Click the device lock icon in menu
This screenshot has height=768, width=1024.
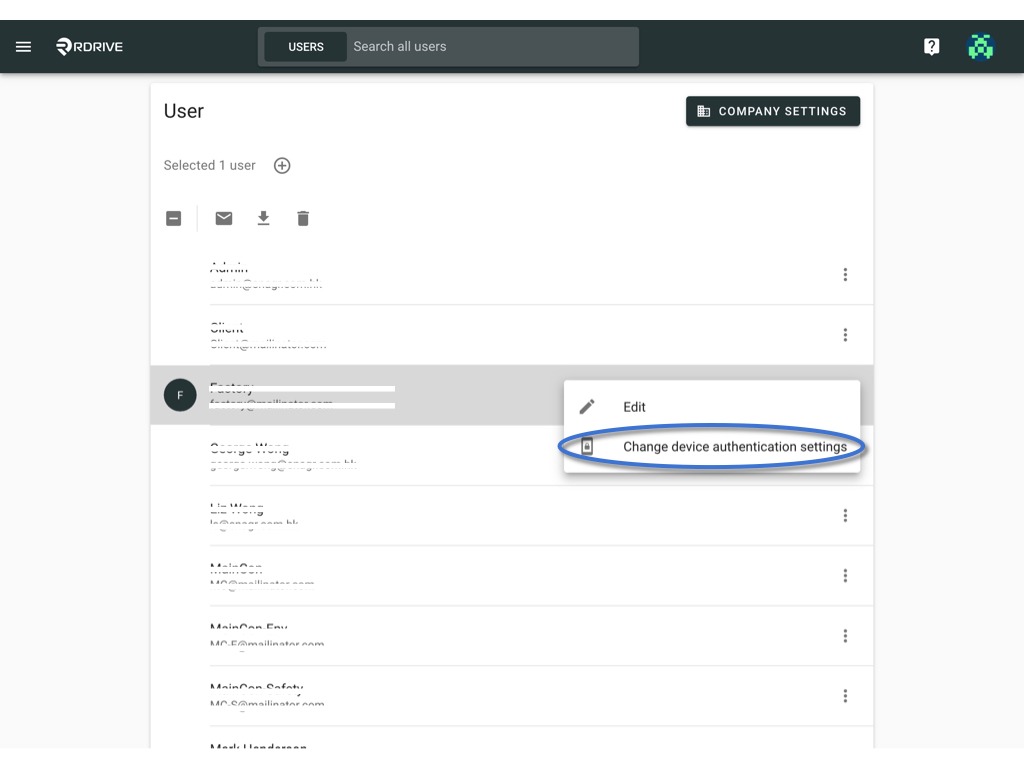pos(587,447)
